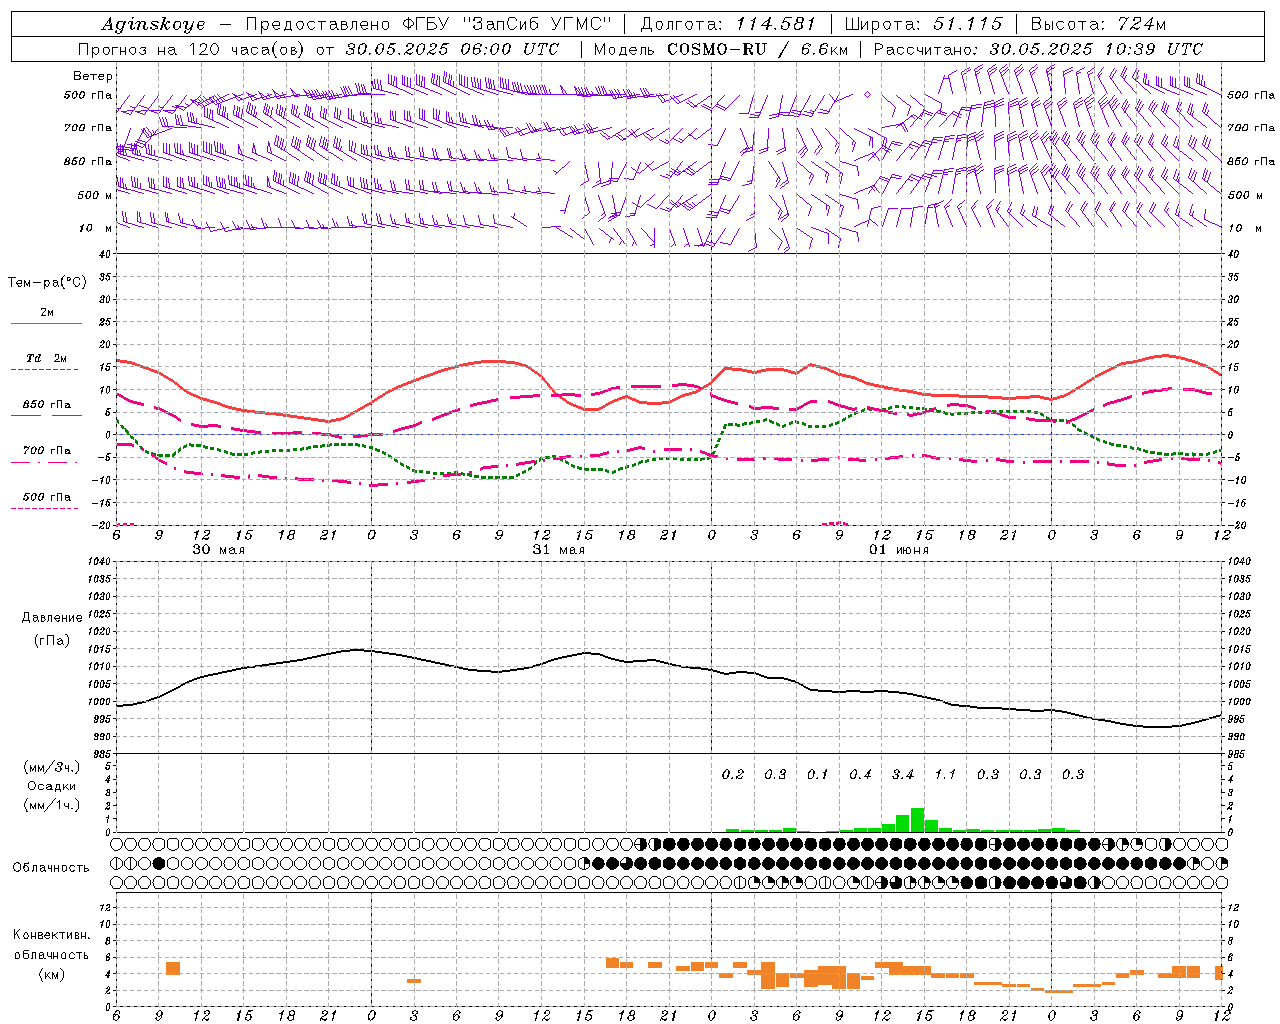This screenshot has width=1280, height=1024.
Task: Click the 0.4 precipitation amount value
Action: [860, 774]
